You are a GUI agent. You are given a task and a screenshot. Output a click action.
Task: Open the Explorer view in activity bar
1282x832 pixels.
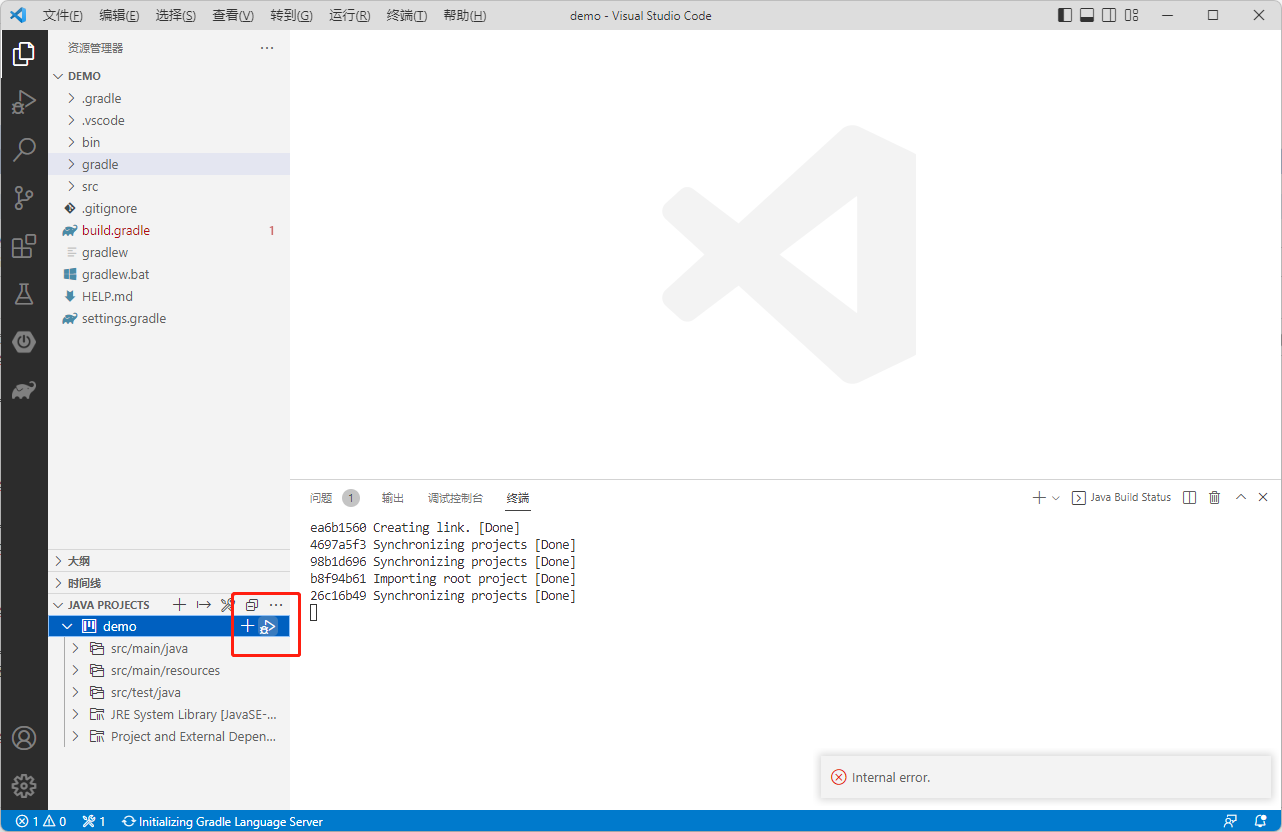(24, 55)
